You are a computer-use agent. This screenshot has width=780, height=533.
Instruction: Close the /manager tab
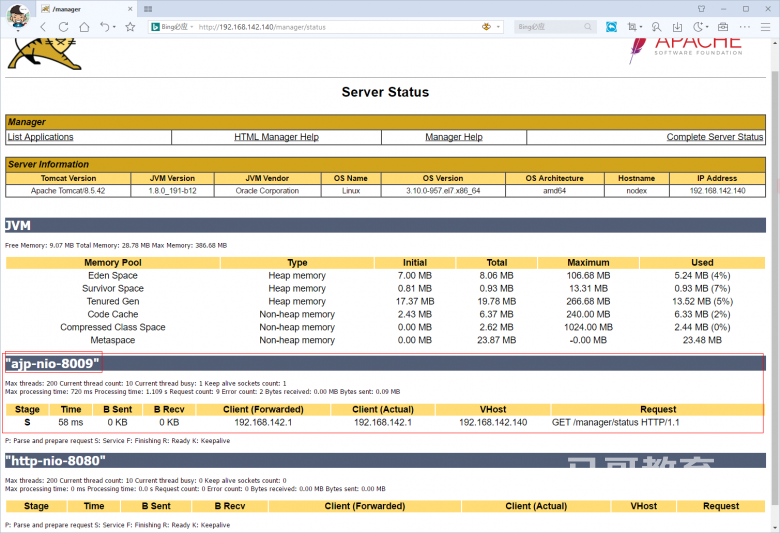tap(130, 9)
